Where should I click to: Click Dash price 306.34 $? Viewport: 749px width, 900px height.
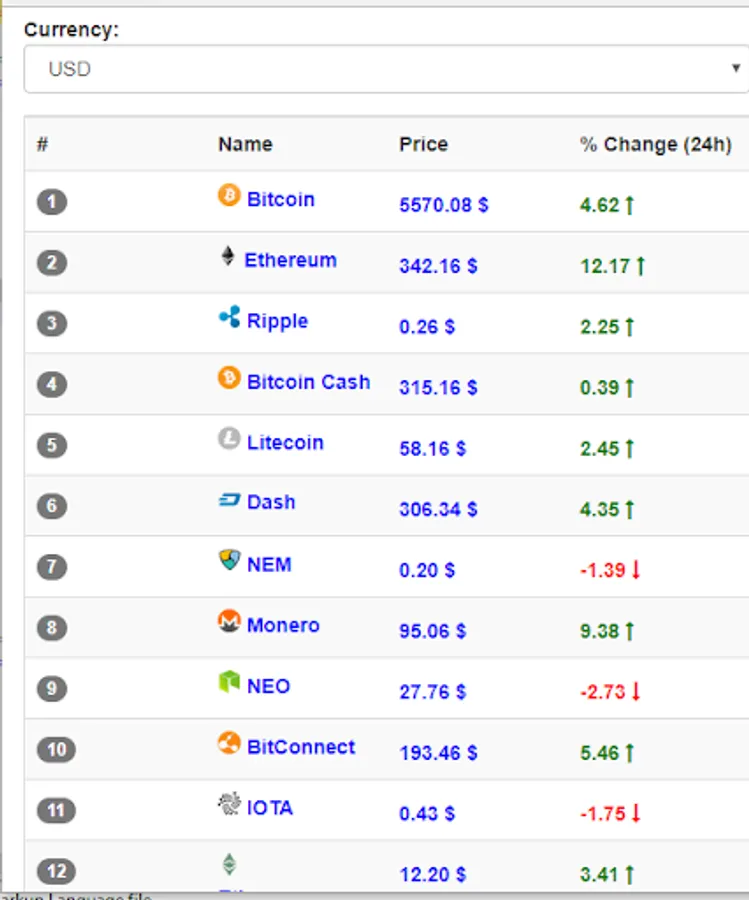[x=438, y=509]
